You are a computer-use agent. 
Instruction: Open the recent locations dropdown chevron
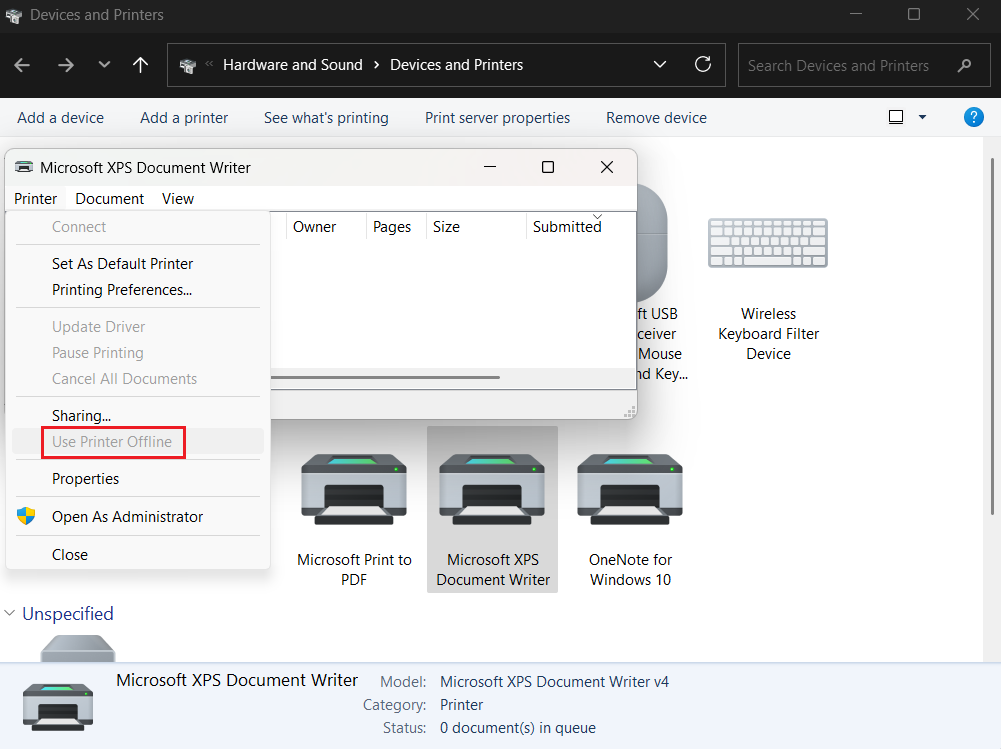click(104, 65)
